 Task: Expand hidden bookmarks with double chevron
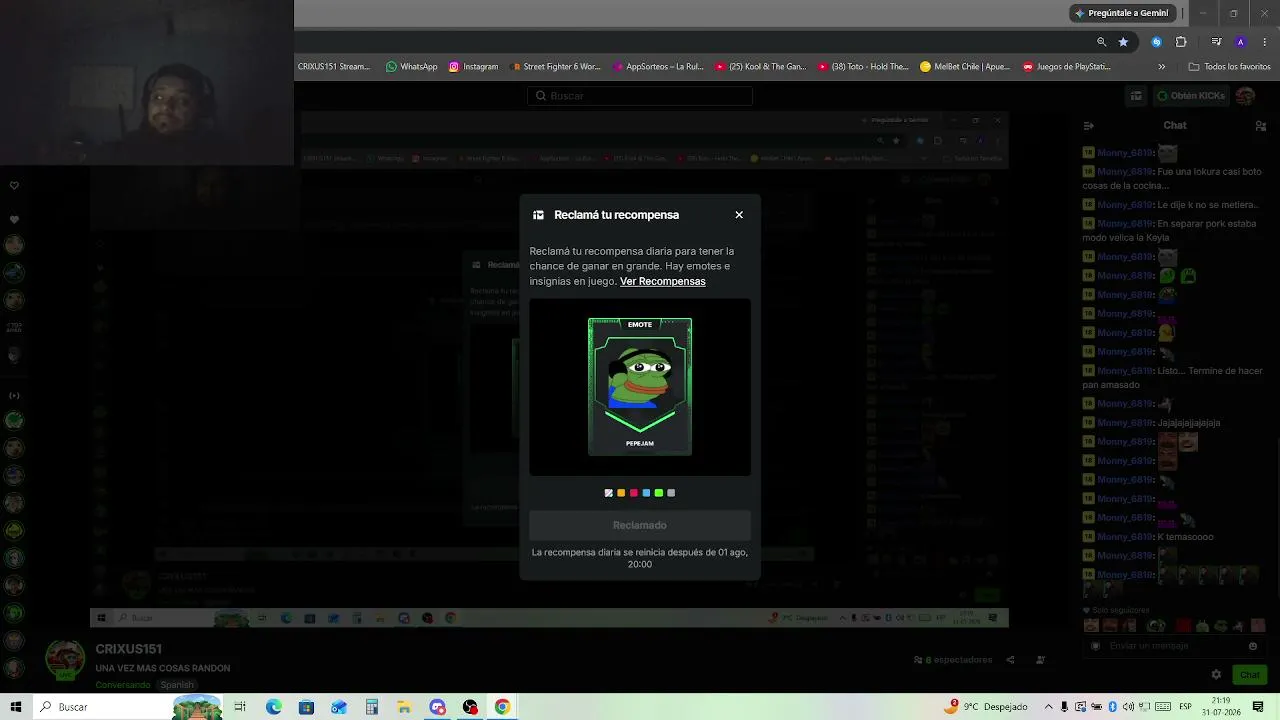tap(1161, 67)
